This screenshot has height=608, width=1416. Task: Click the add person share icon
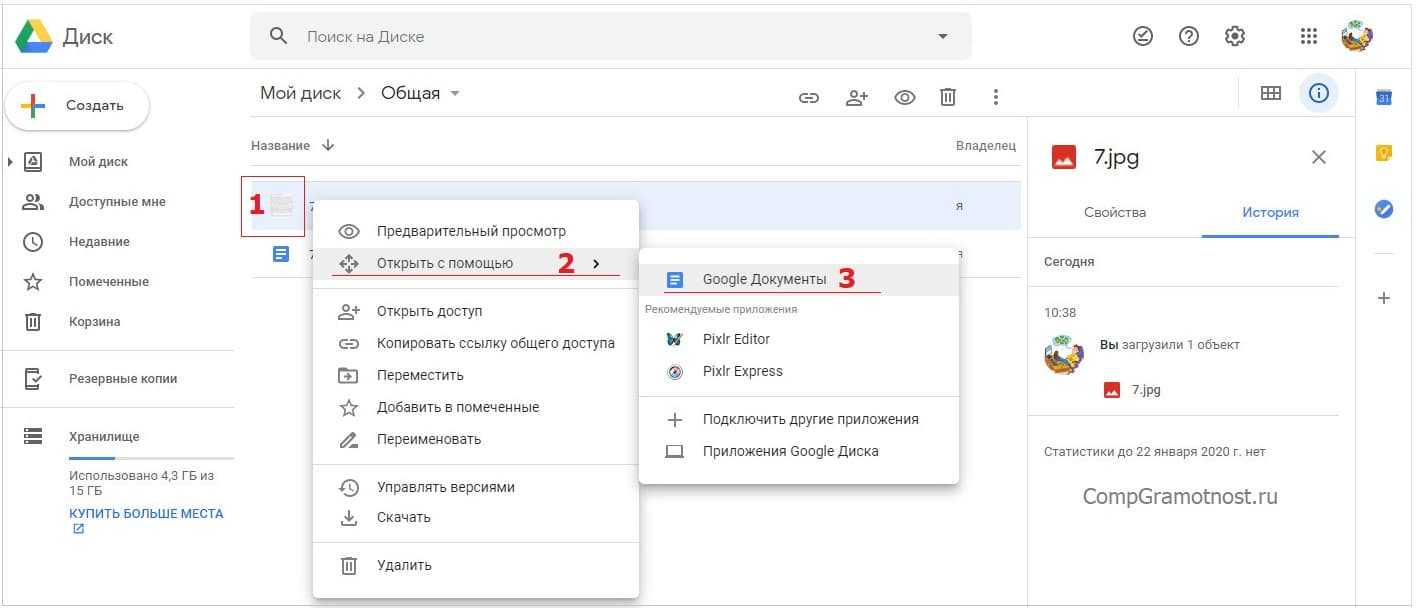[857, 97]
